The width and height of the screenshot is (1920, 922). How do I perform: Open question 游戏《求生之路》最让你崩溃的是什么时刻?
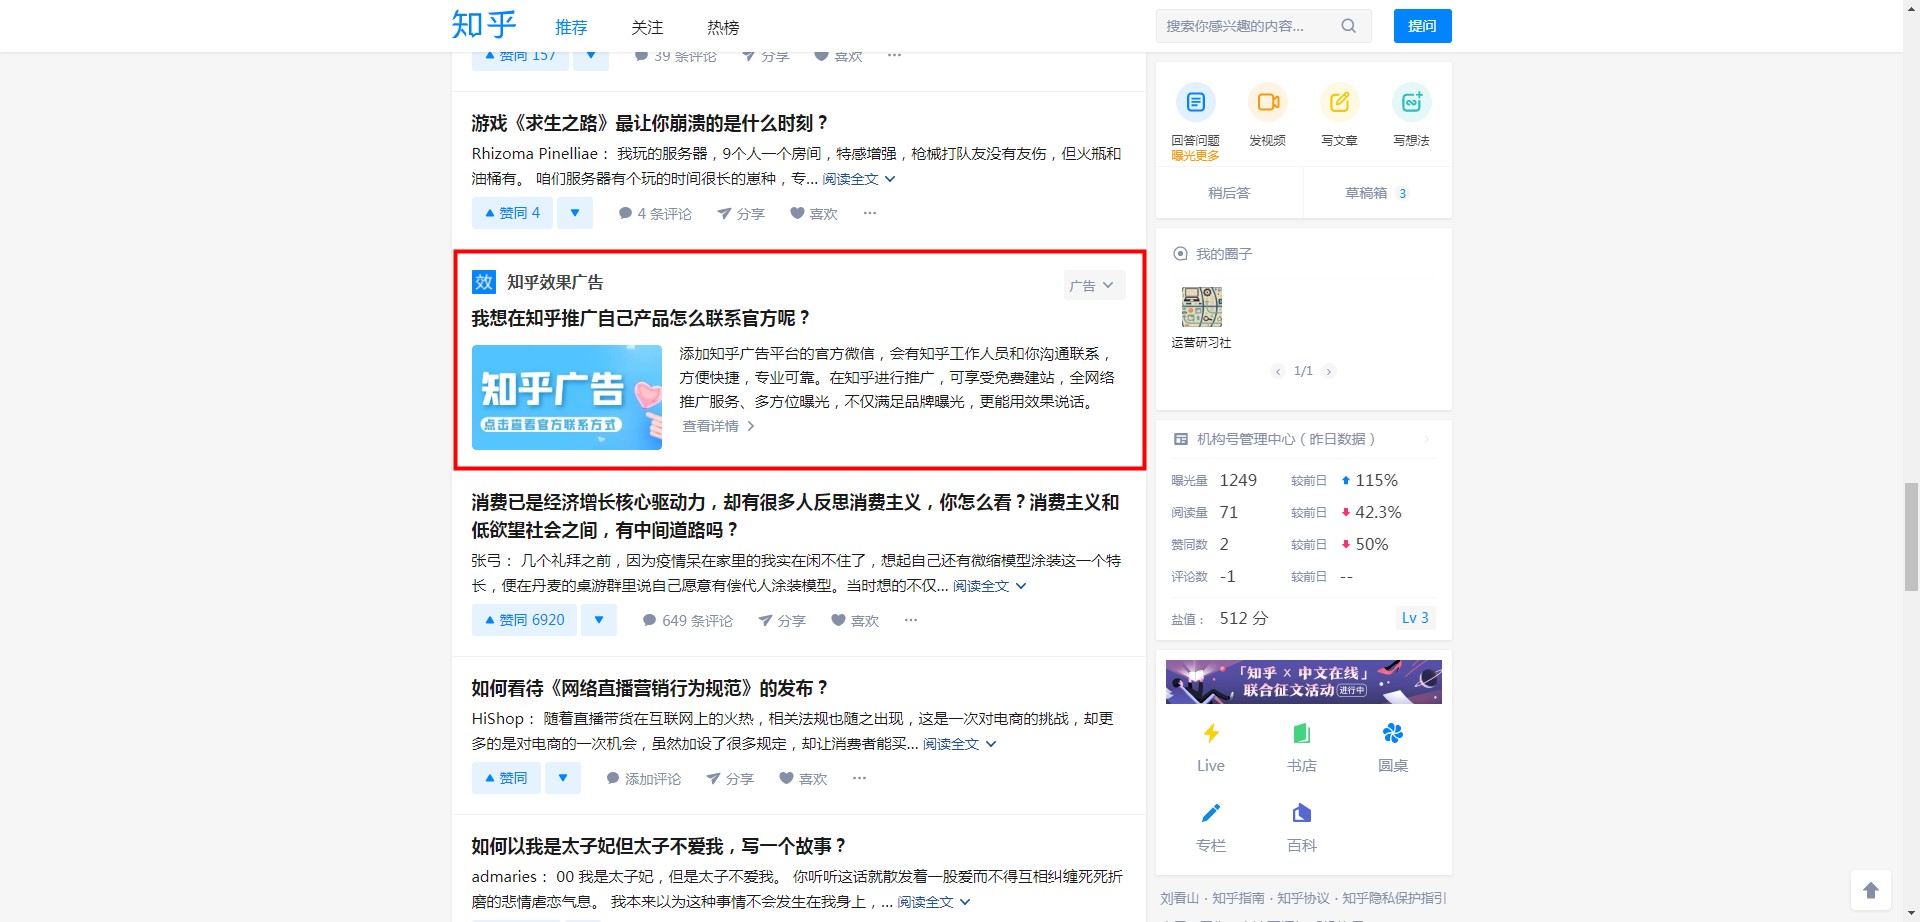(650, 123)
